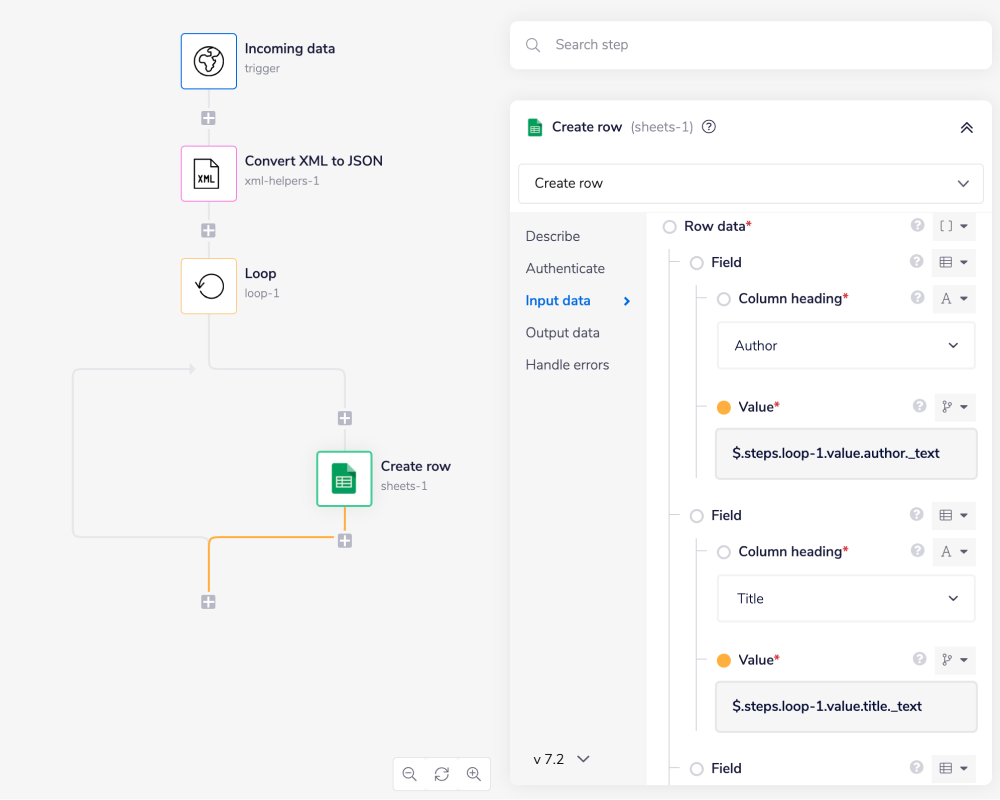Add a step below Incoming data trigger
Viewport: 1000px width, 800px height.
[x=208, y=118]
